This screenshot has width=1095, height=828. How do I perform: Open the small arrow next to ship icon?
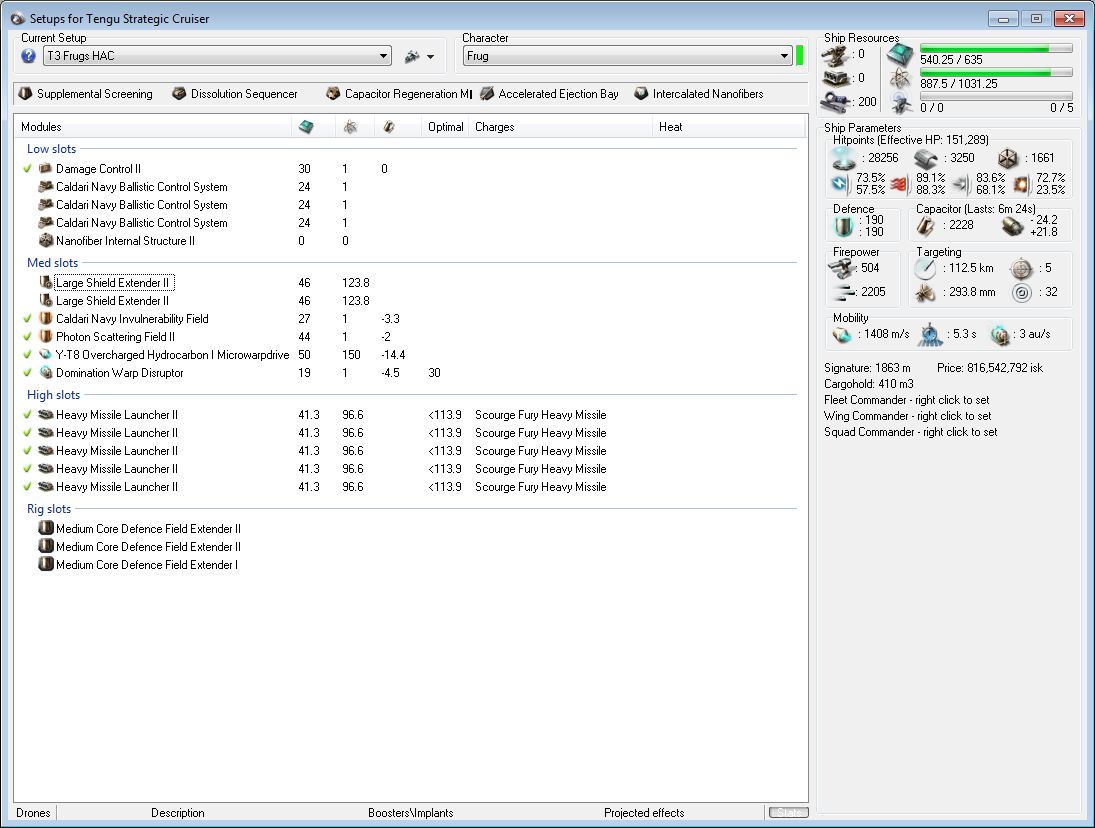click(431, 57)
